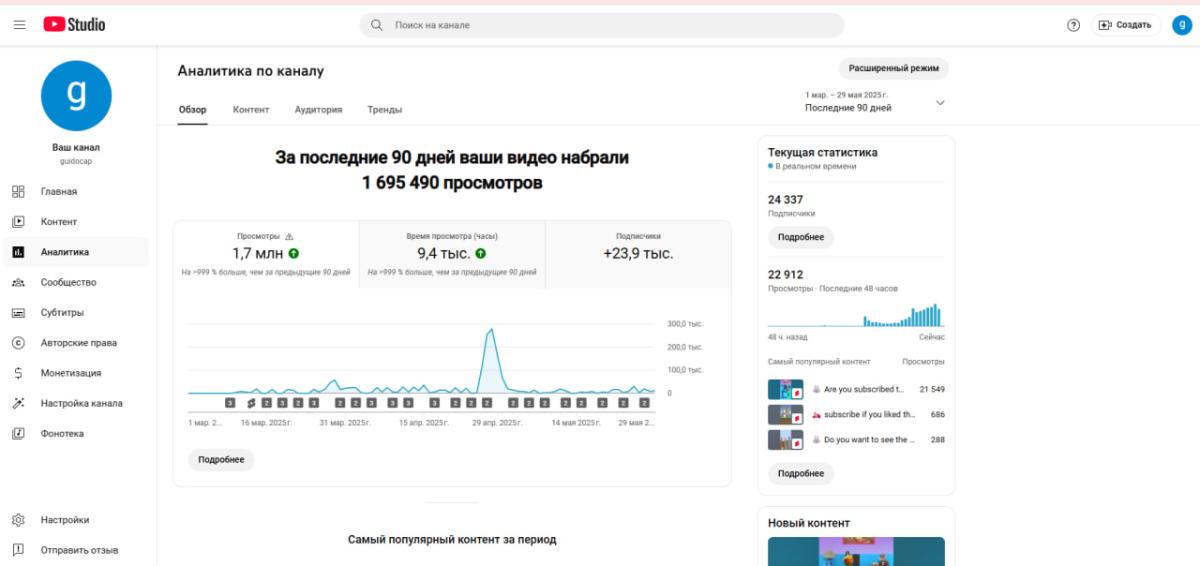Click the Фонотека music library icon

point(18,433)
